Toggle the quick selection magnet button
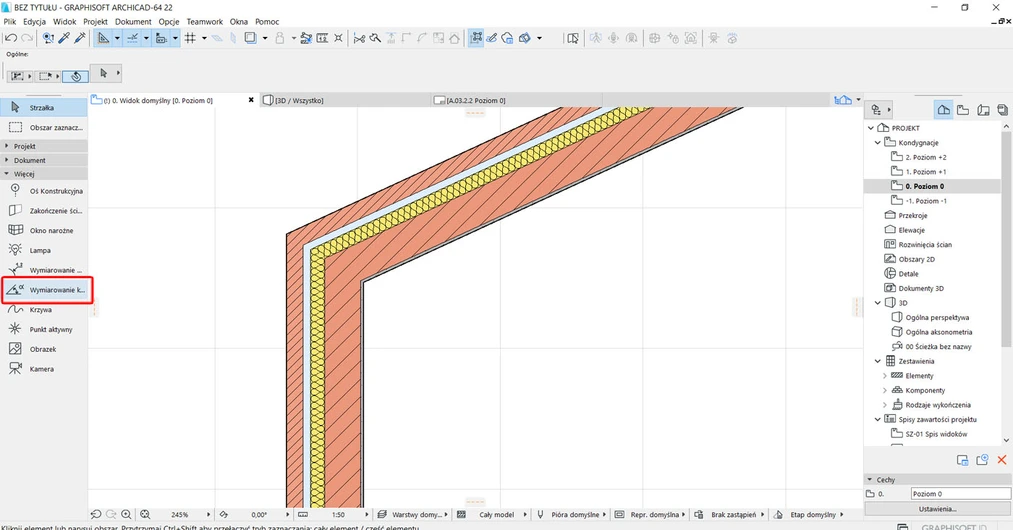This screenshot has height=530, width=1013. pos(76,76)
